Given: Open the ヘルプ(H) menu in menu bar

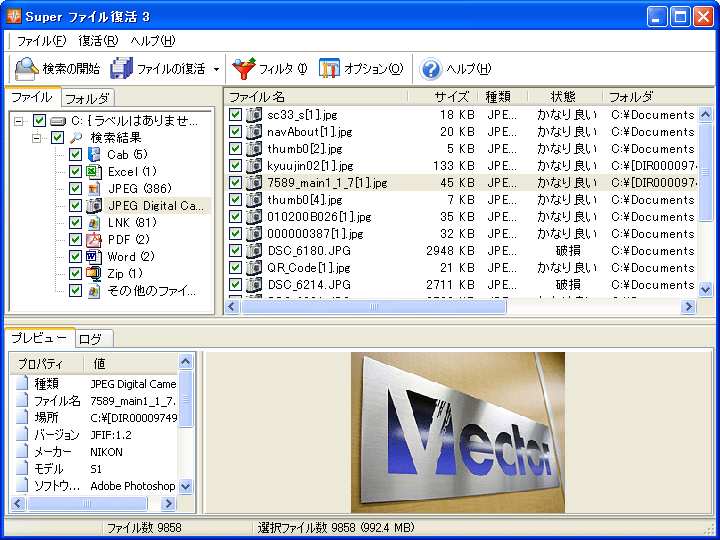Looking at the screenshot, I should click(x=152, y=41).
